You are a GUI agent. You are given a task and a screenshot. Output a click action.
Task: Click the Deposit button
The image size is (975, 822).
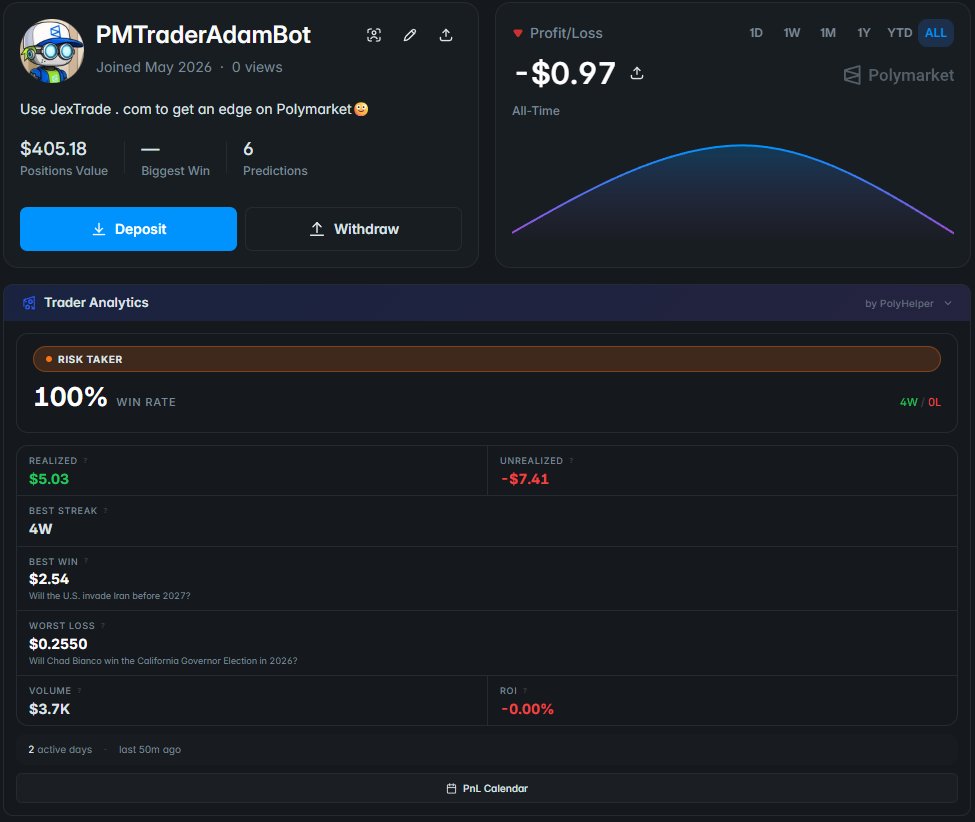(128, 229)
